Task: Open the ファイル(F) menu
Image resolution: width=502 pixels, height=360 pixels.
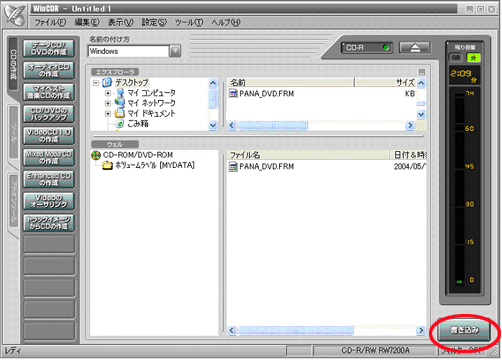Action: coord(50,22)
